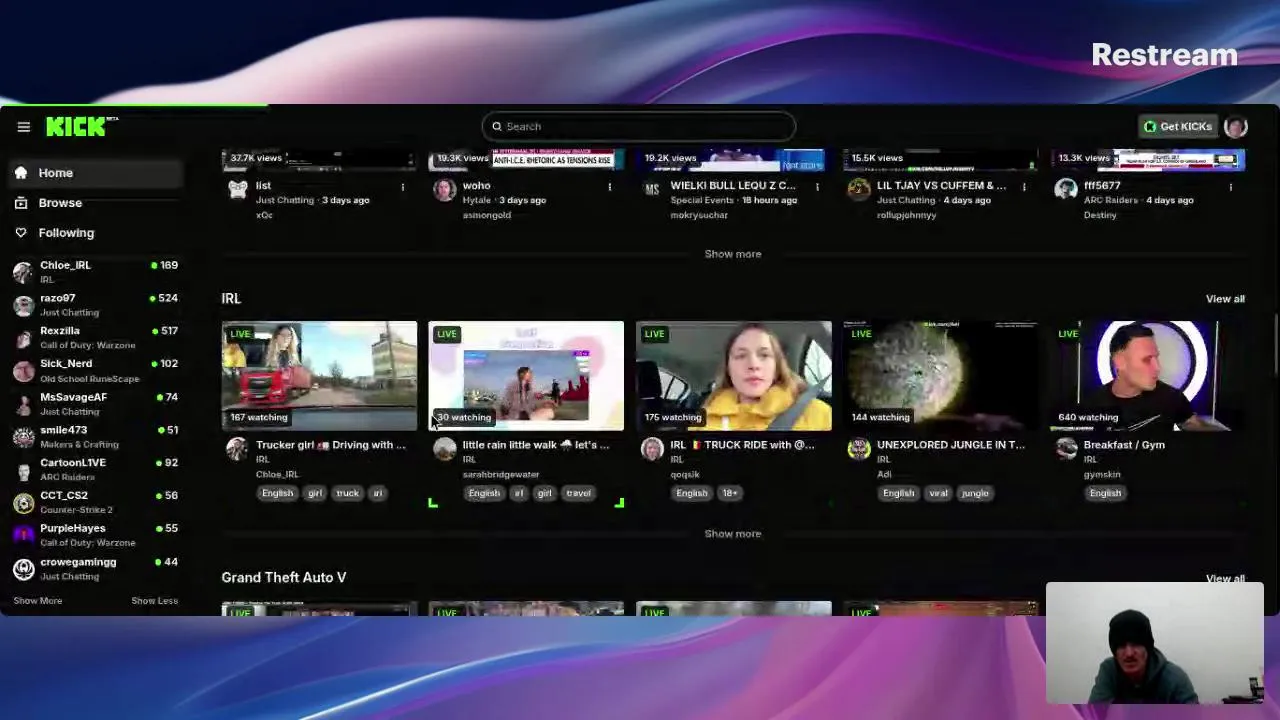This screenshot has width=1280, height=720.
Task: Expand sidebar with Show More
Action: click(x=38, y=601)
